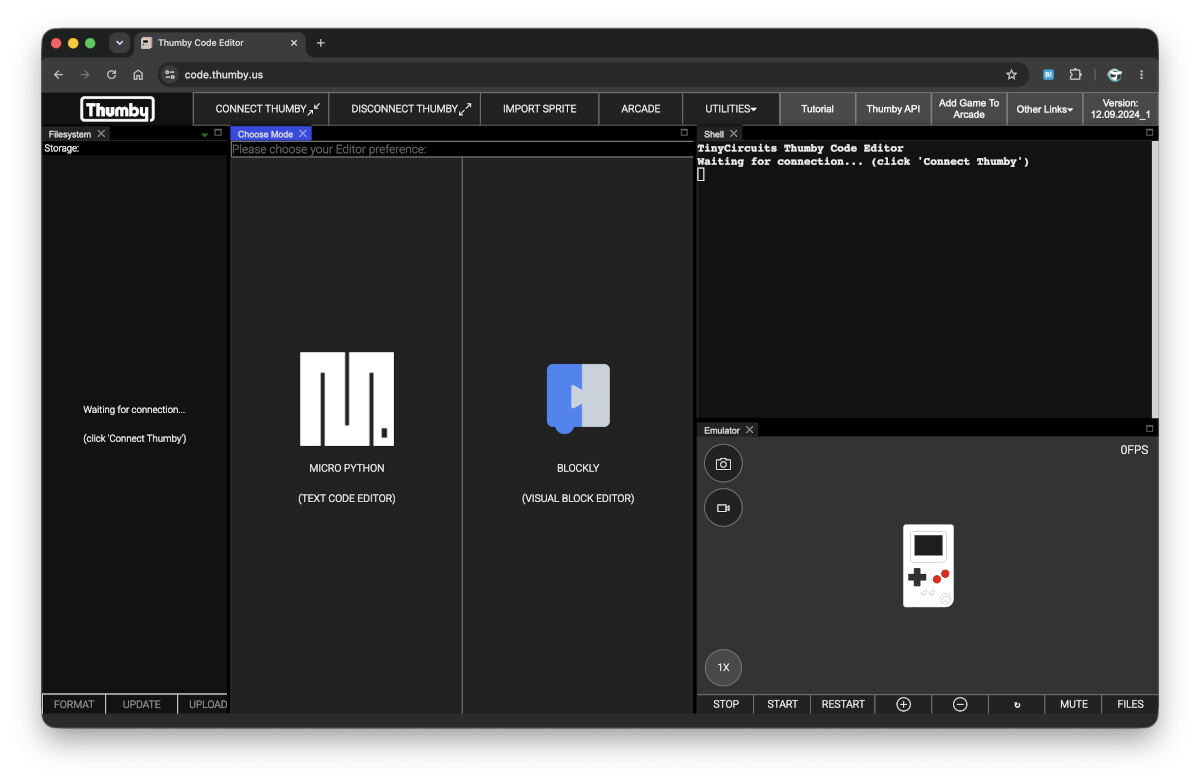The width and height of the screenshot is (1200, 783).
Task: Open Import Sprite
Action: tap(540, 109)
